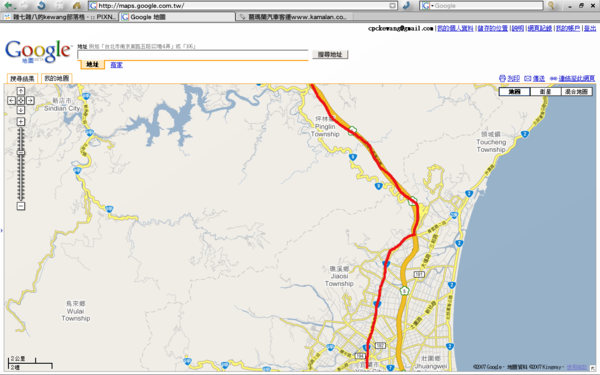Focus the URL address bar
600x375 pixels.
pos(243,6)
